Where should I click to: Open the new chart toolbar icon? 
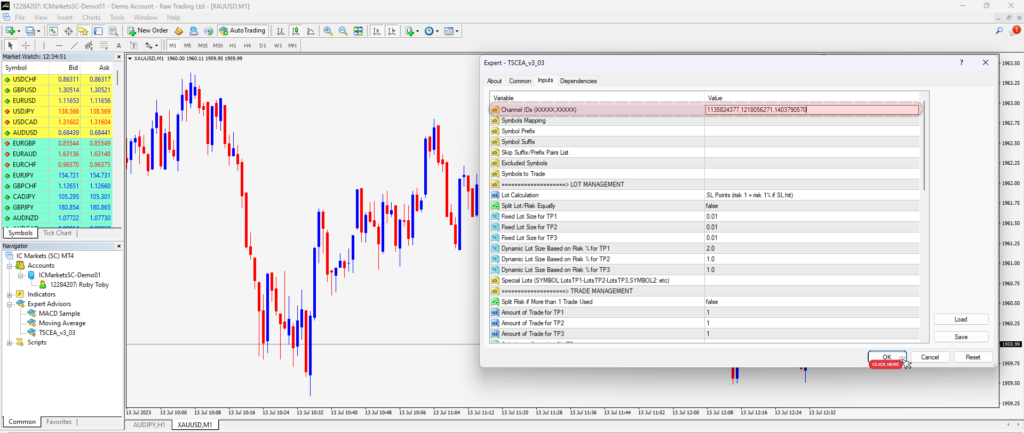(11, 31)
